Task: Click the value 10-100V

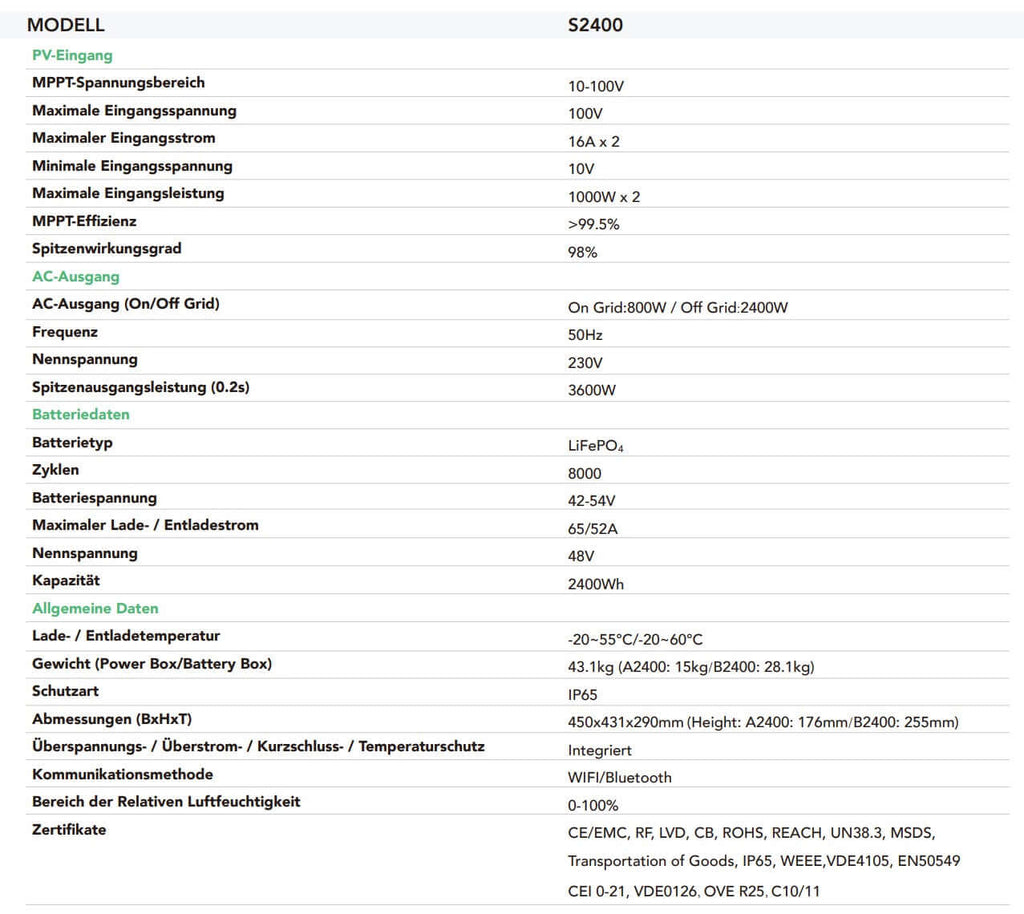Action: coord(596,86)
